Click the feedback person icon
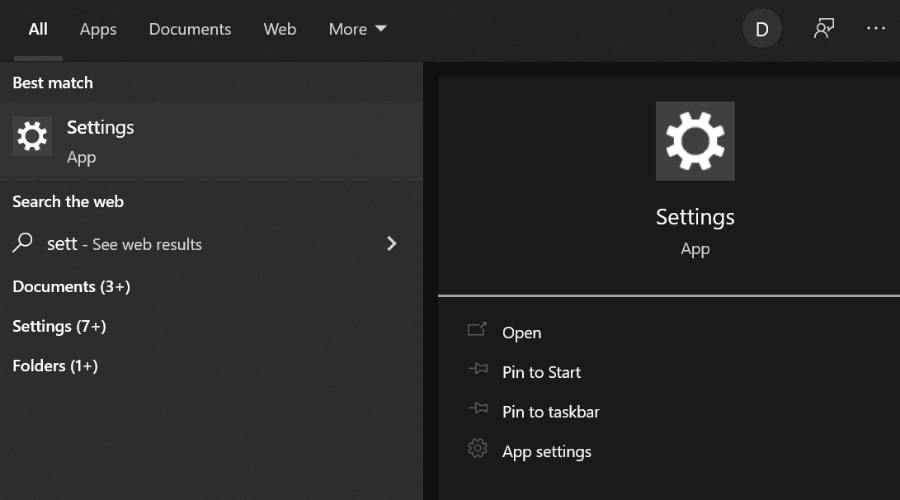Viewport: 900px width, 500px height. [x=823, y=29]
